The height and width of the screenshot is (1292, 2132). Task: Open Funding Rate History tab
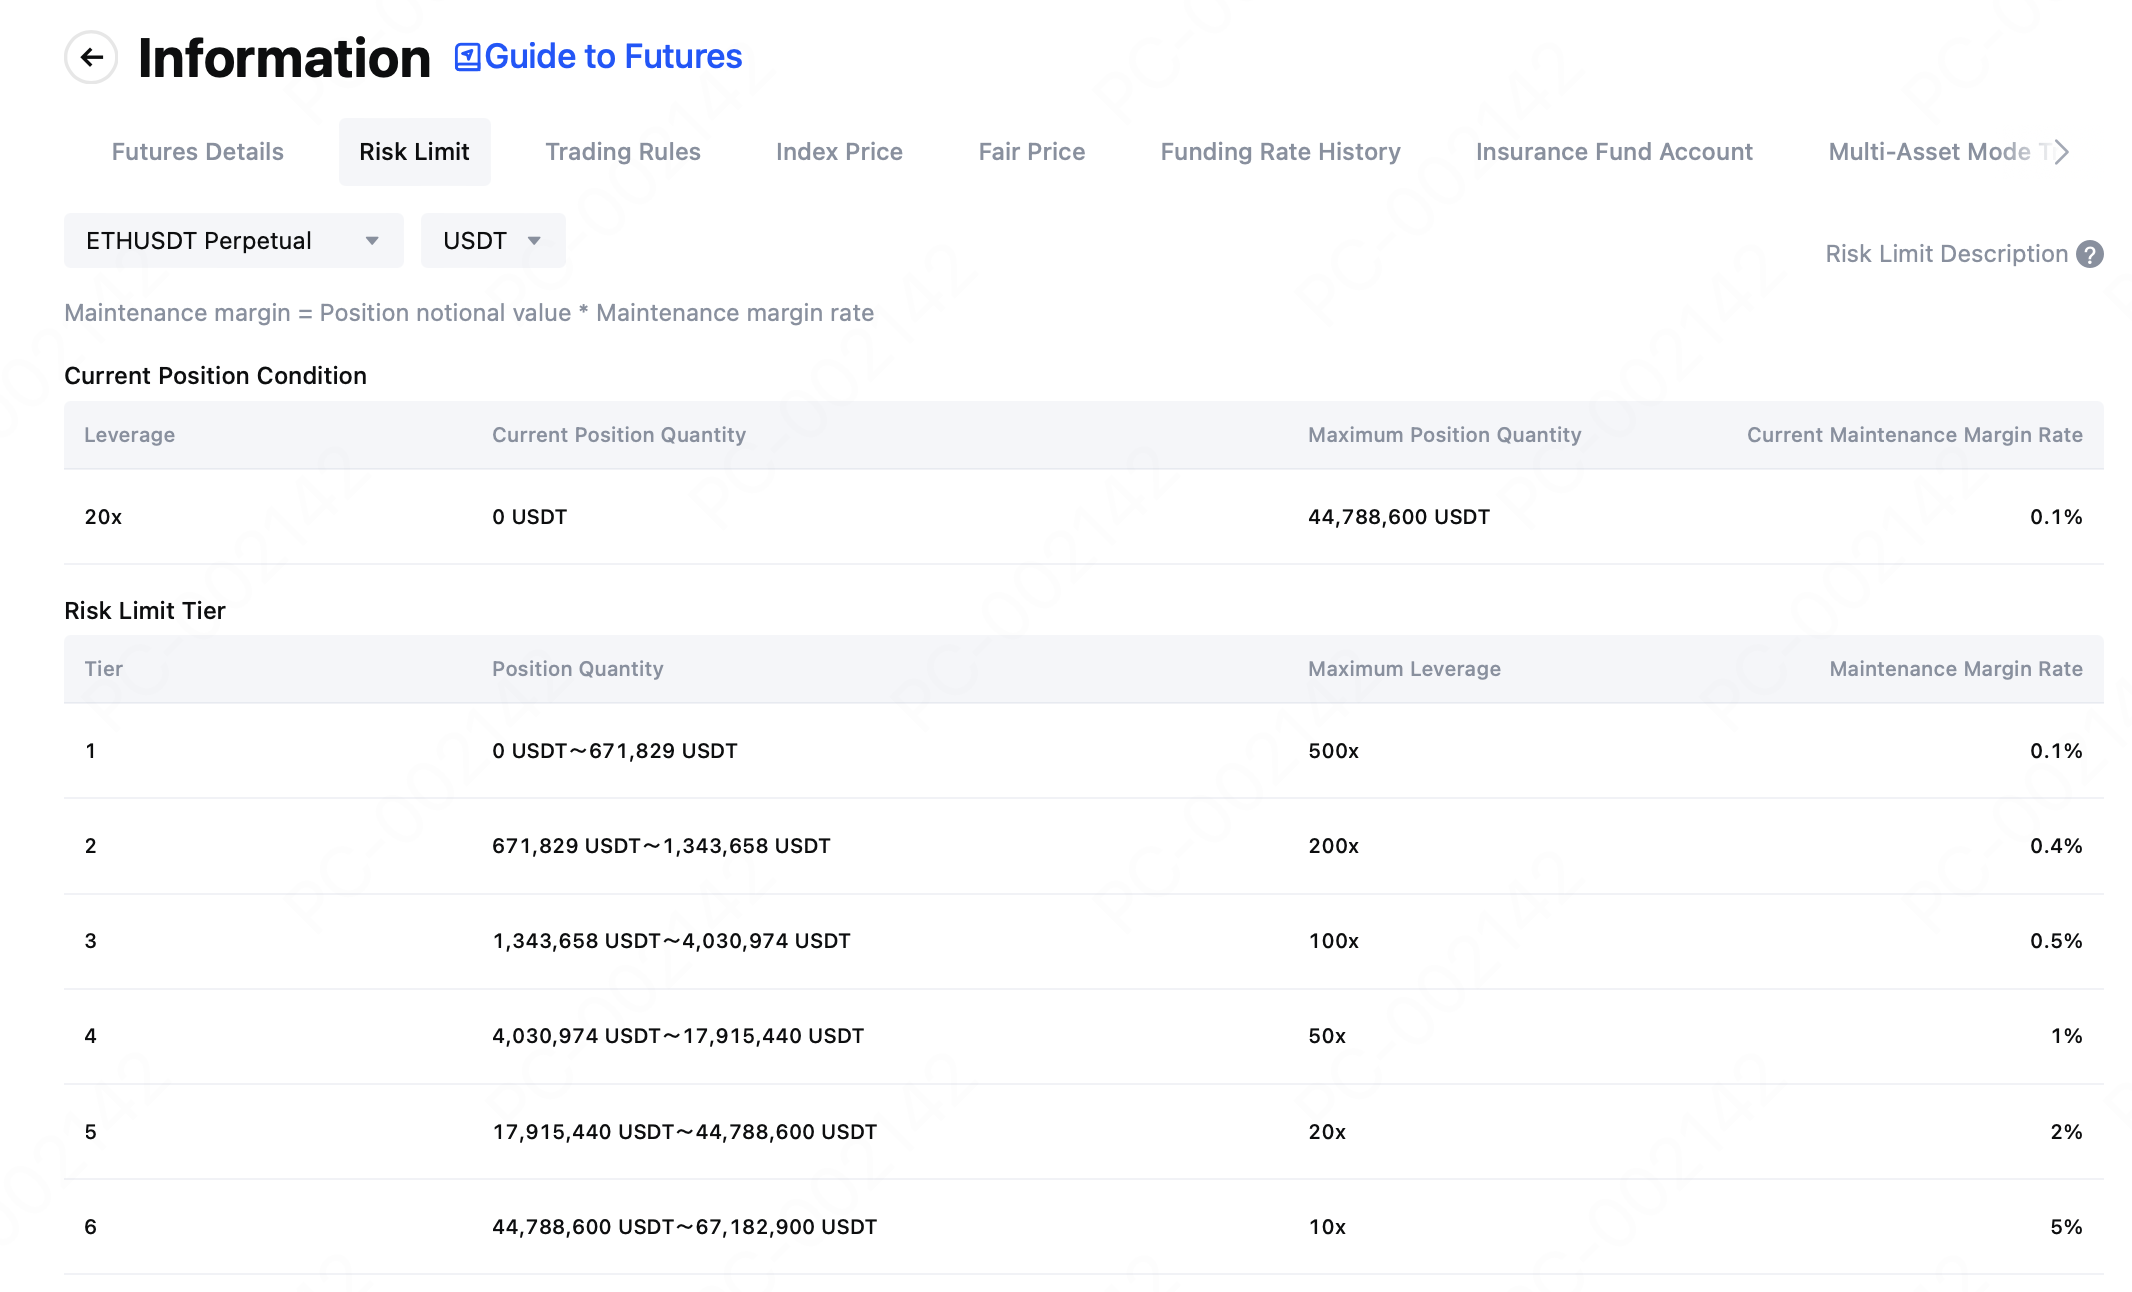[x=1280, y=152]
